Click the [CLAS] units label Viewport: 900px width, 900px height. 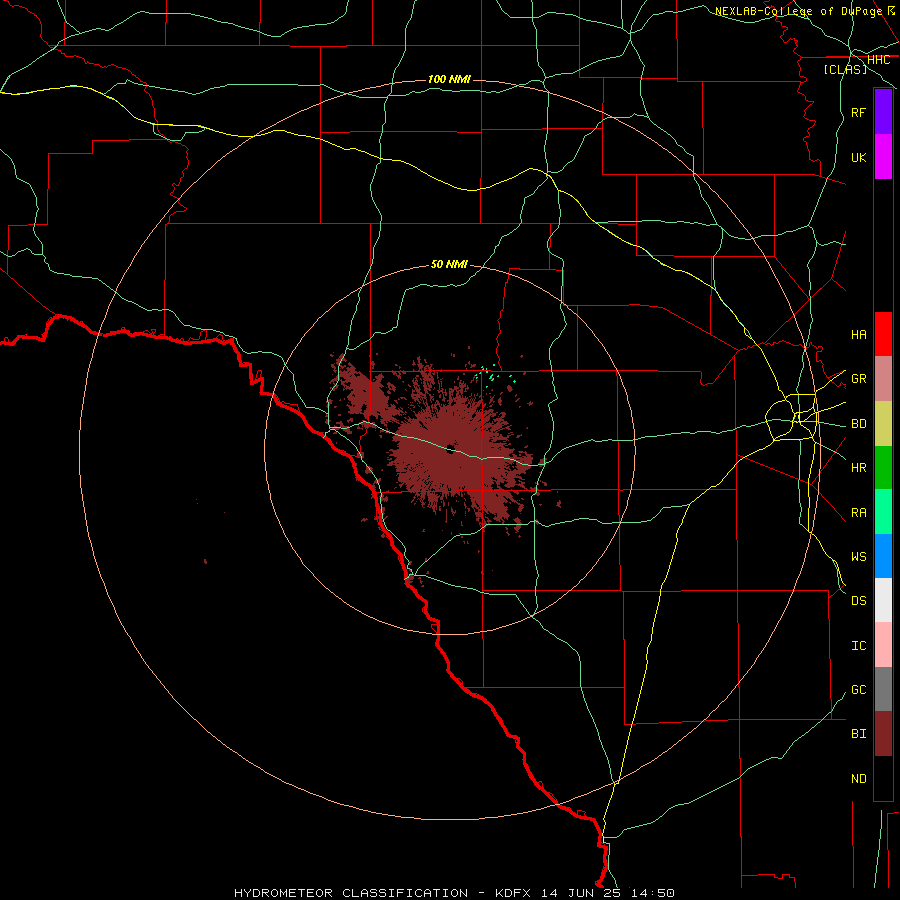(845, 69)
